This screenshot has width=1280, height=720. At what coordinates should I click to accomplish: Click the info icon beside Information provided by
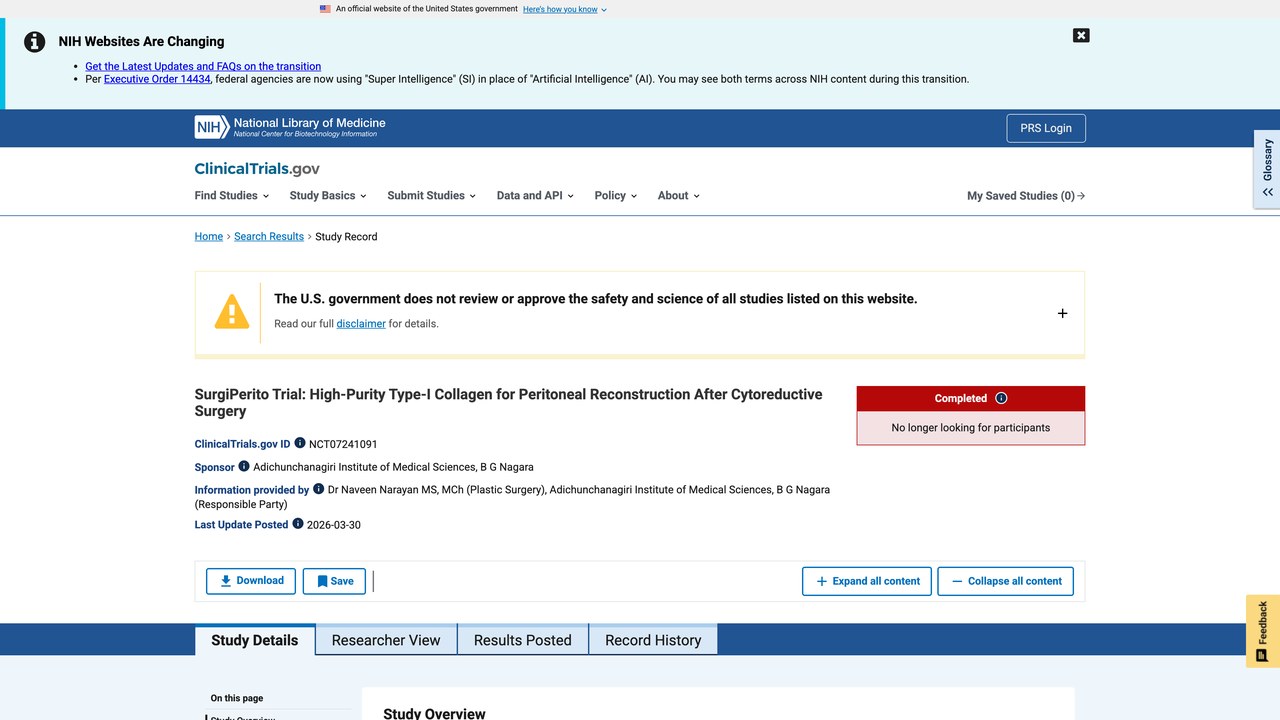coord(319,489)
